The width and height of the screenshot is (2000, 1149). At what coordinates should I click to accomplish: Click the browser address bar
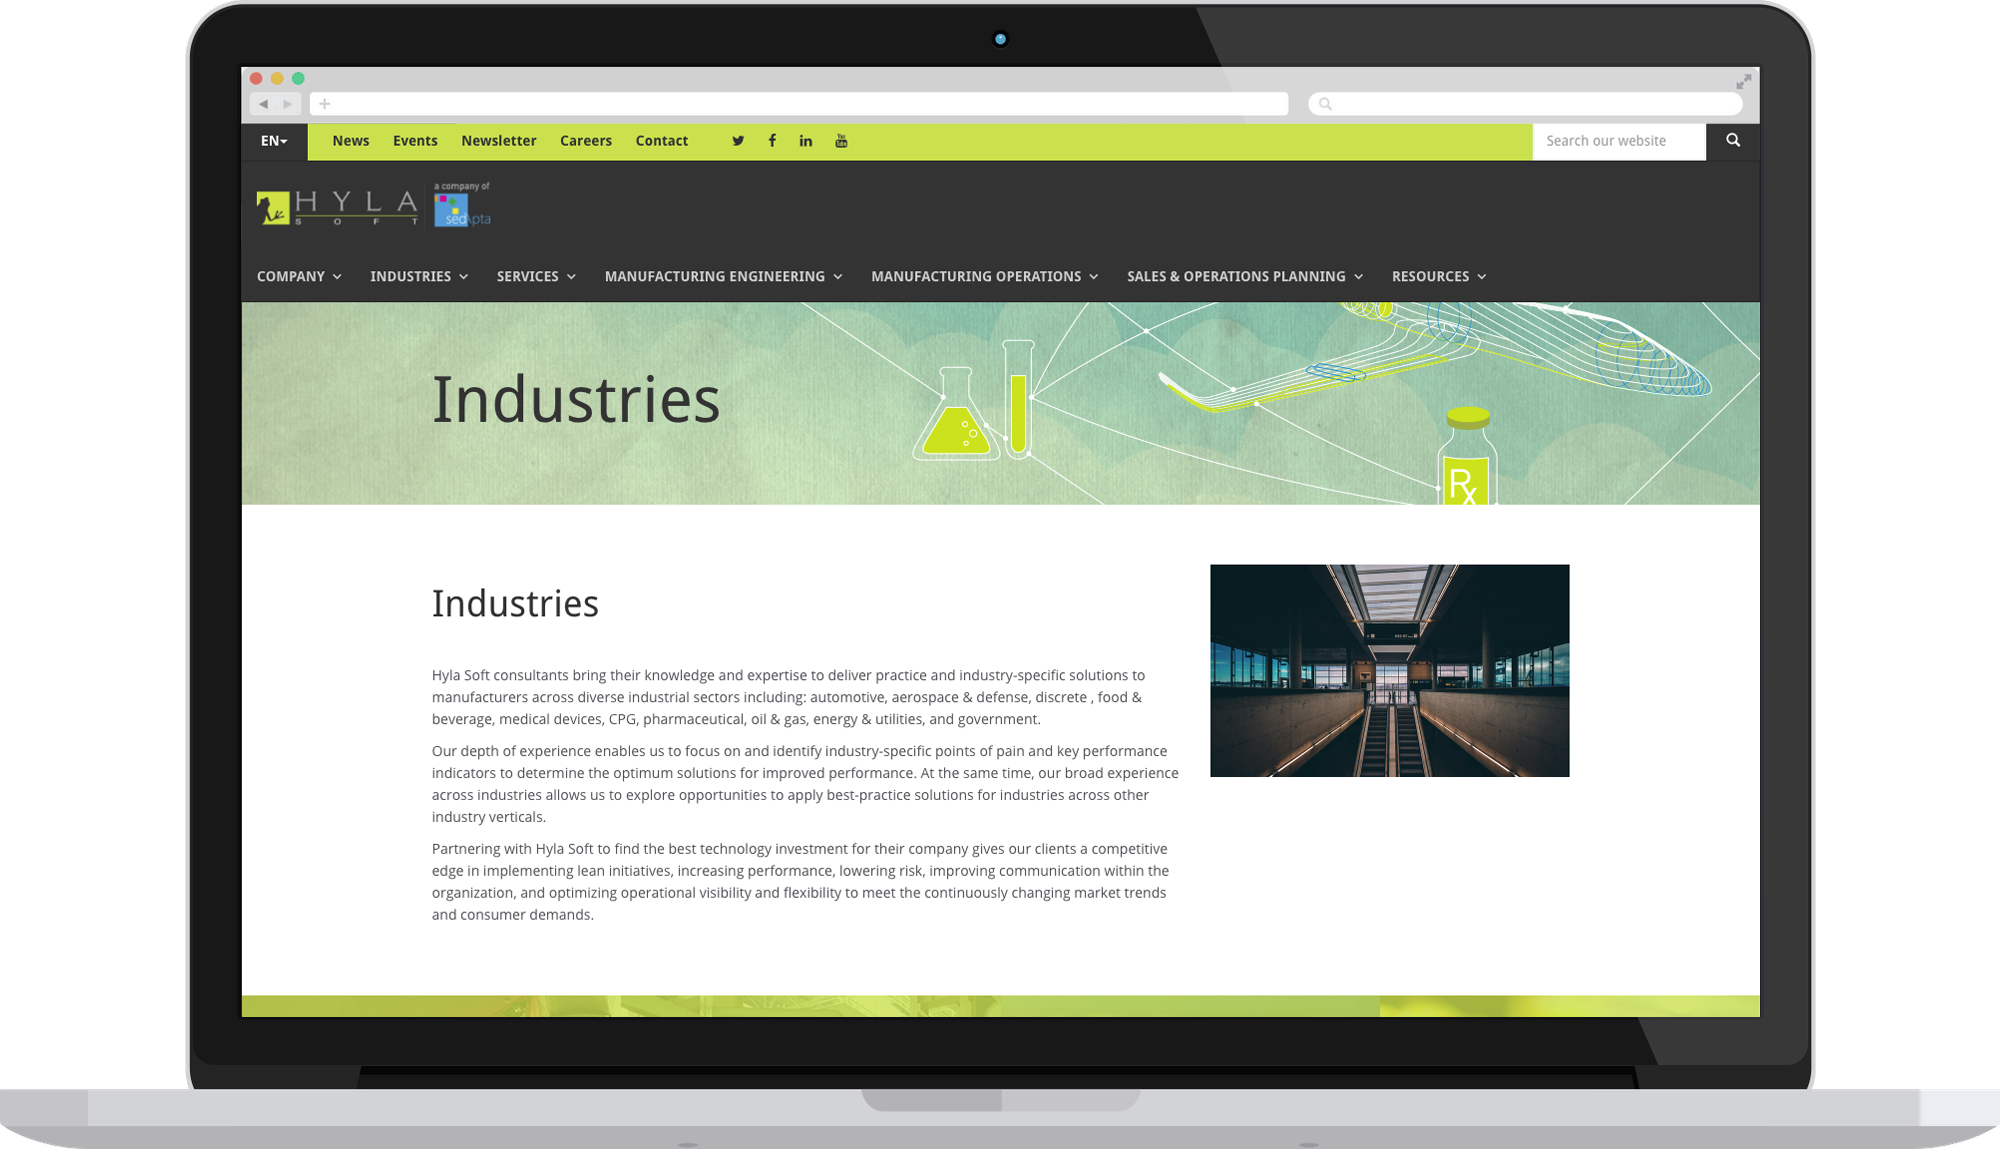click(x=799, y=104)
